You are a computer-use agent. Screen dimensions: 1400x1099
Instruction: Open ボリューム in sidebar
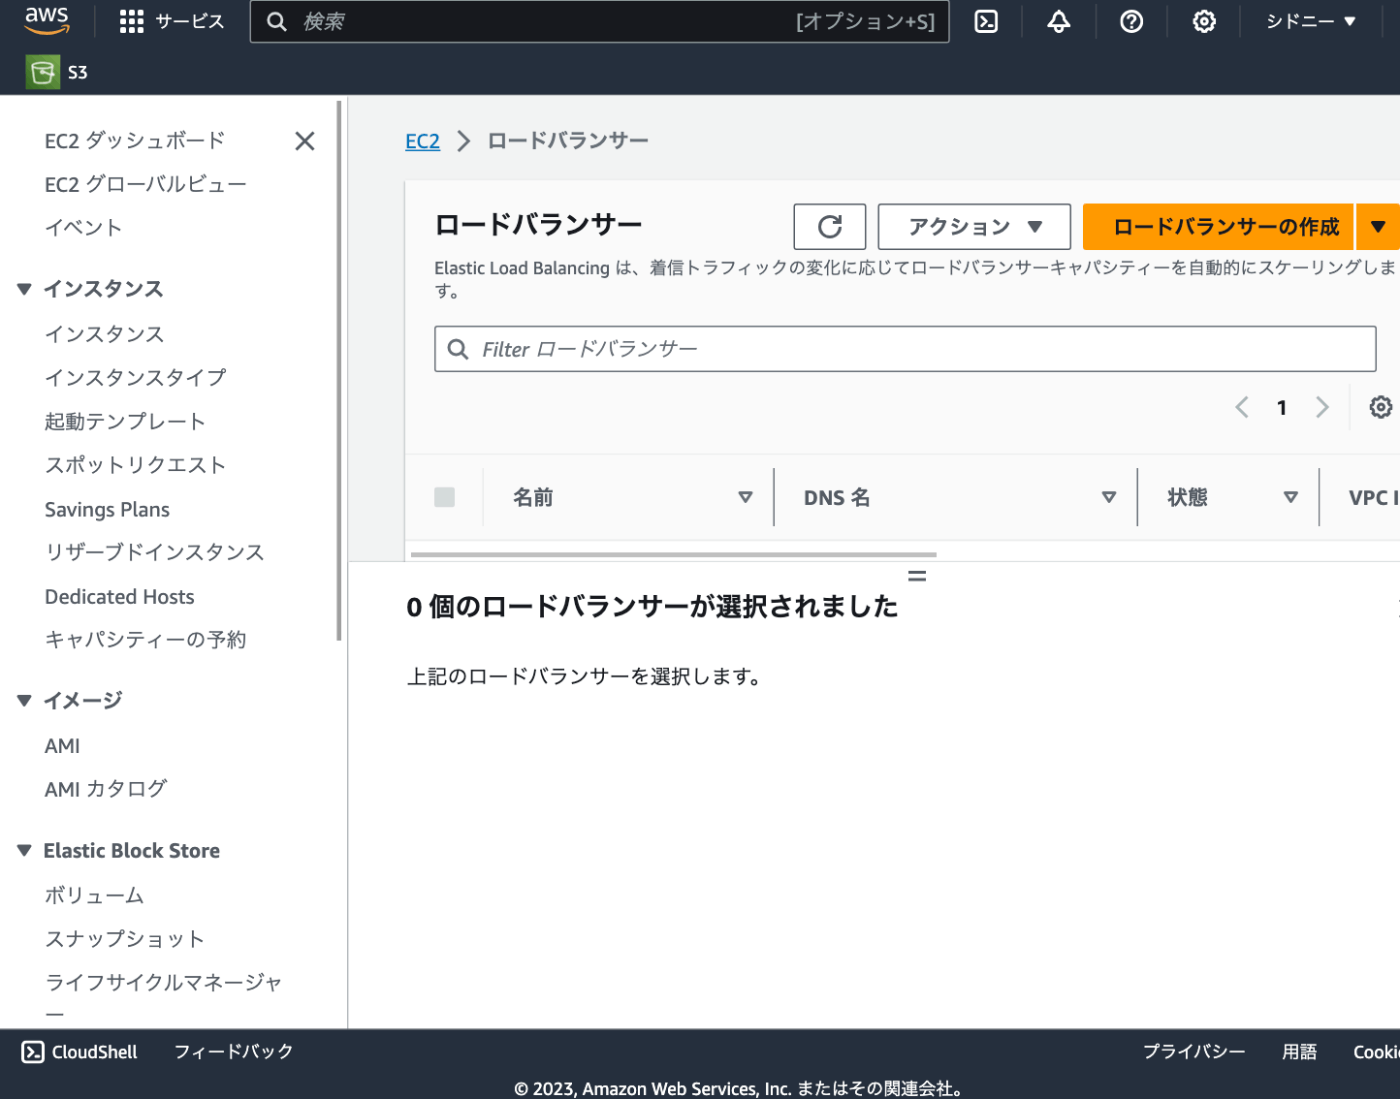(x=94, y=896)
